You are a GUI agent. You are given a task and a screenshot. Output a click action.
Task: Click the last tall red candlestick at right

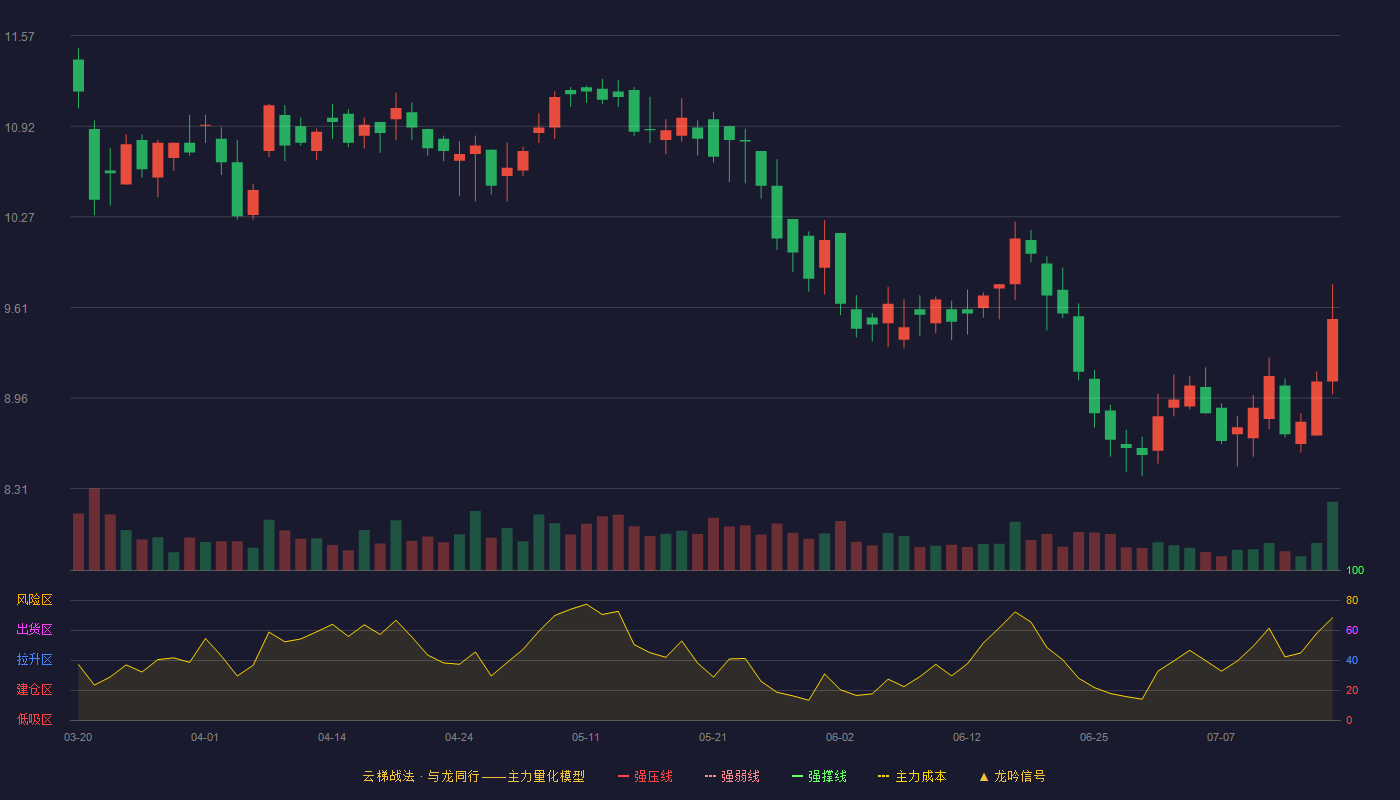[x=1332, y=350]
